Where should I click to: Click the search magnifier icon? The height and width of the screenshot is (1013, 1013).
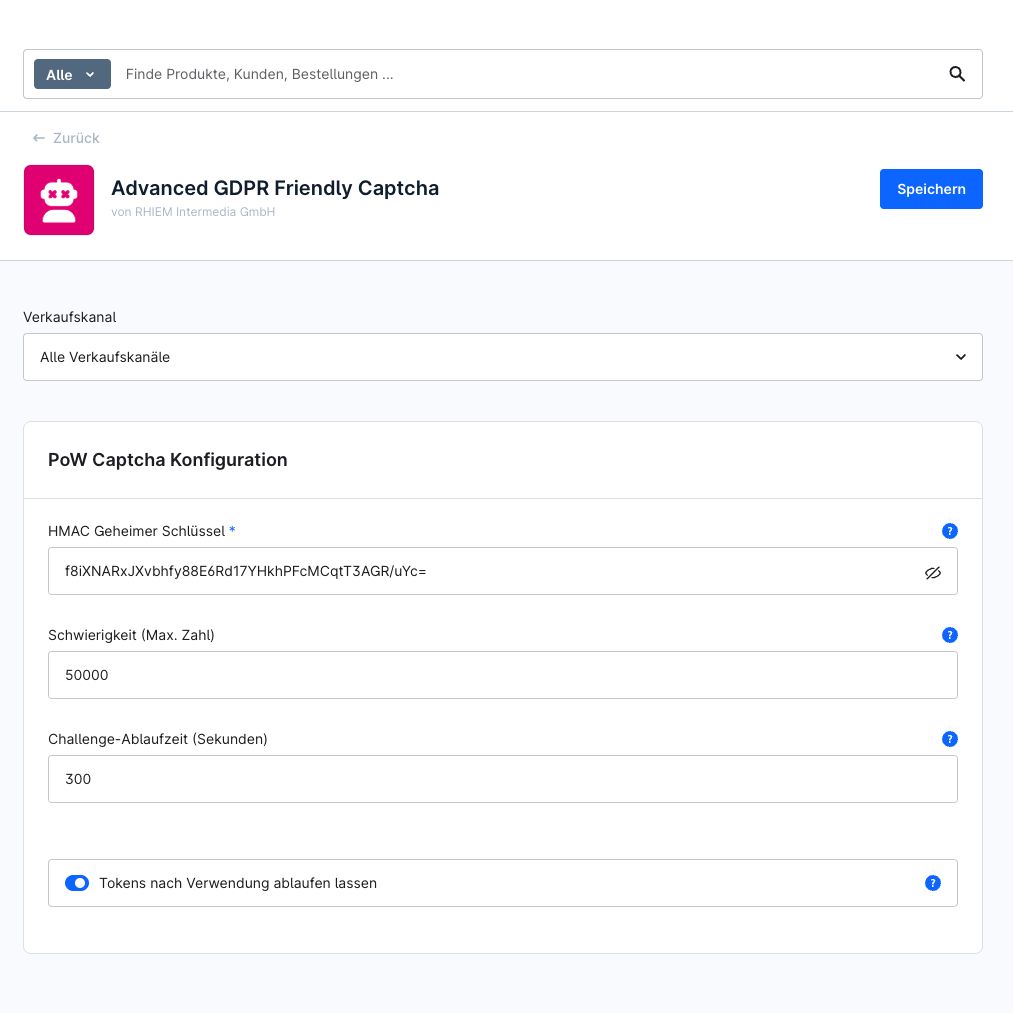957,74
